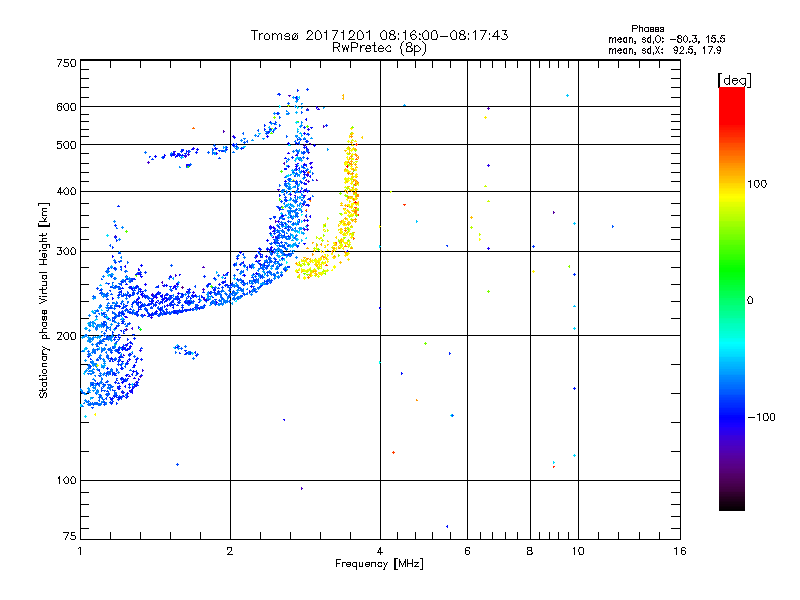Click the "75" y-axis tick label
This screenshot has height=600, width=800.
tap(70, 536)
